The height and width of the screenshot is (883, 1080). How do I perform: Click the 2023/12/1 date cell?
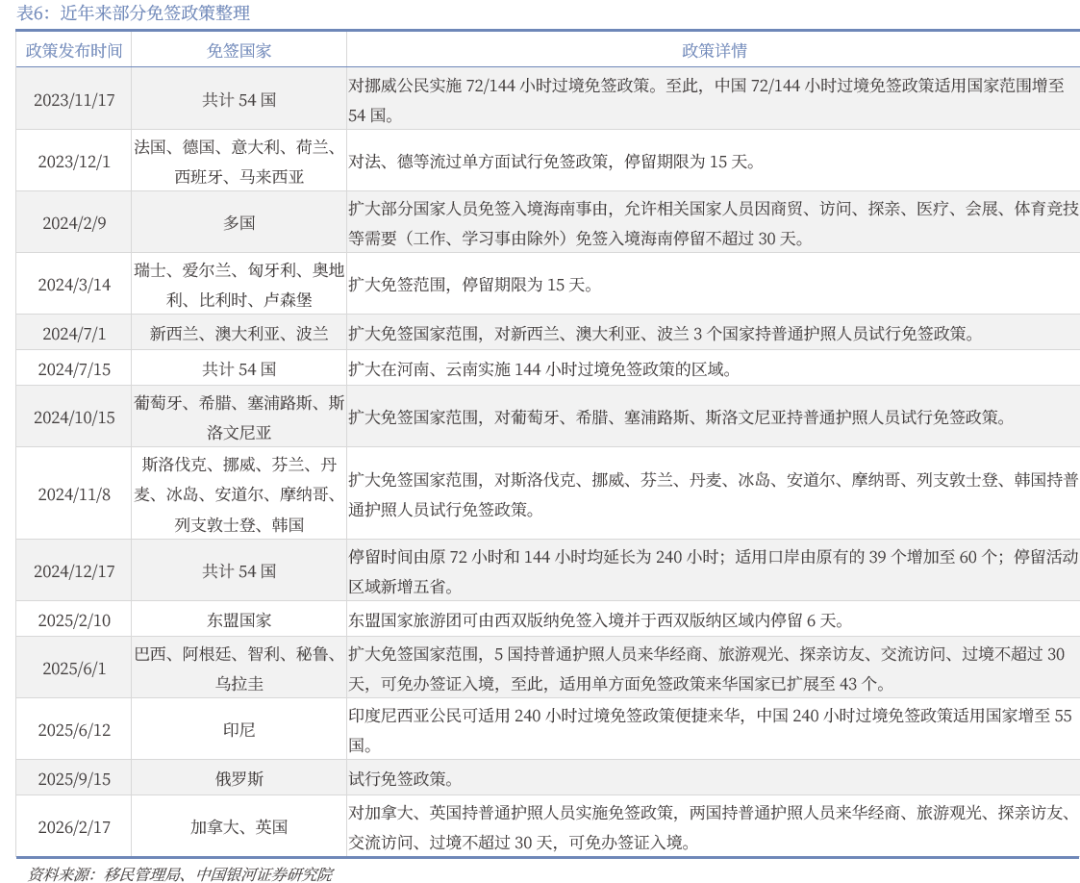tap(74, 162)
